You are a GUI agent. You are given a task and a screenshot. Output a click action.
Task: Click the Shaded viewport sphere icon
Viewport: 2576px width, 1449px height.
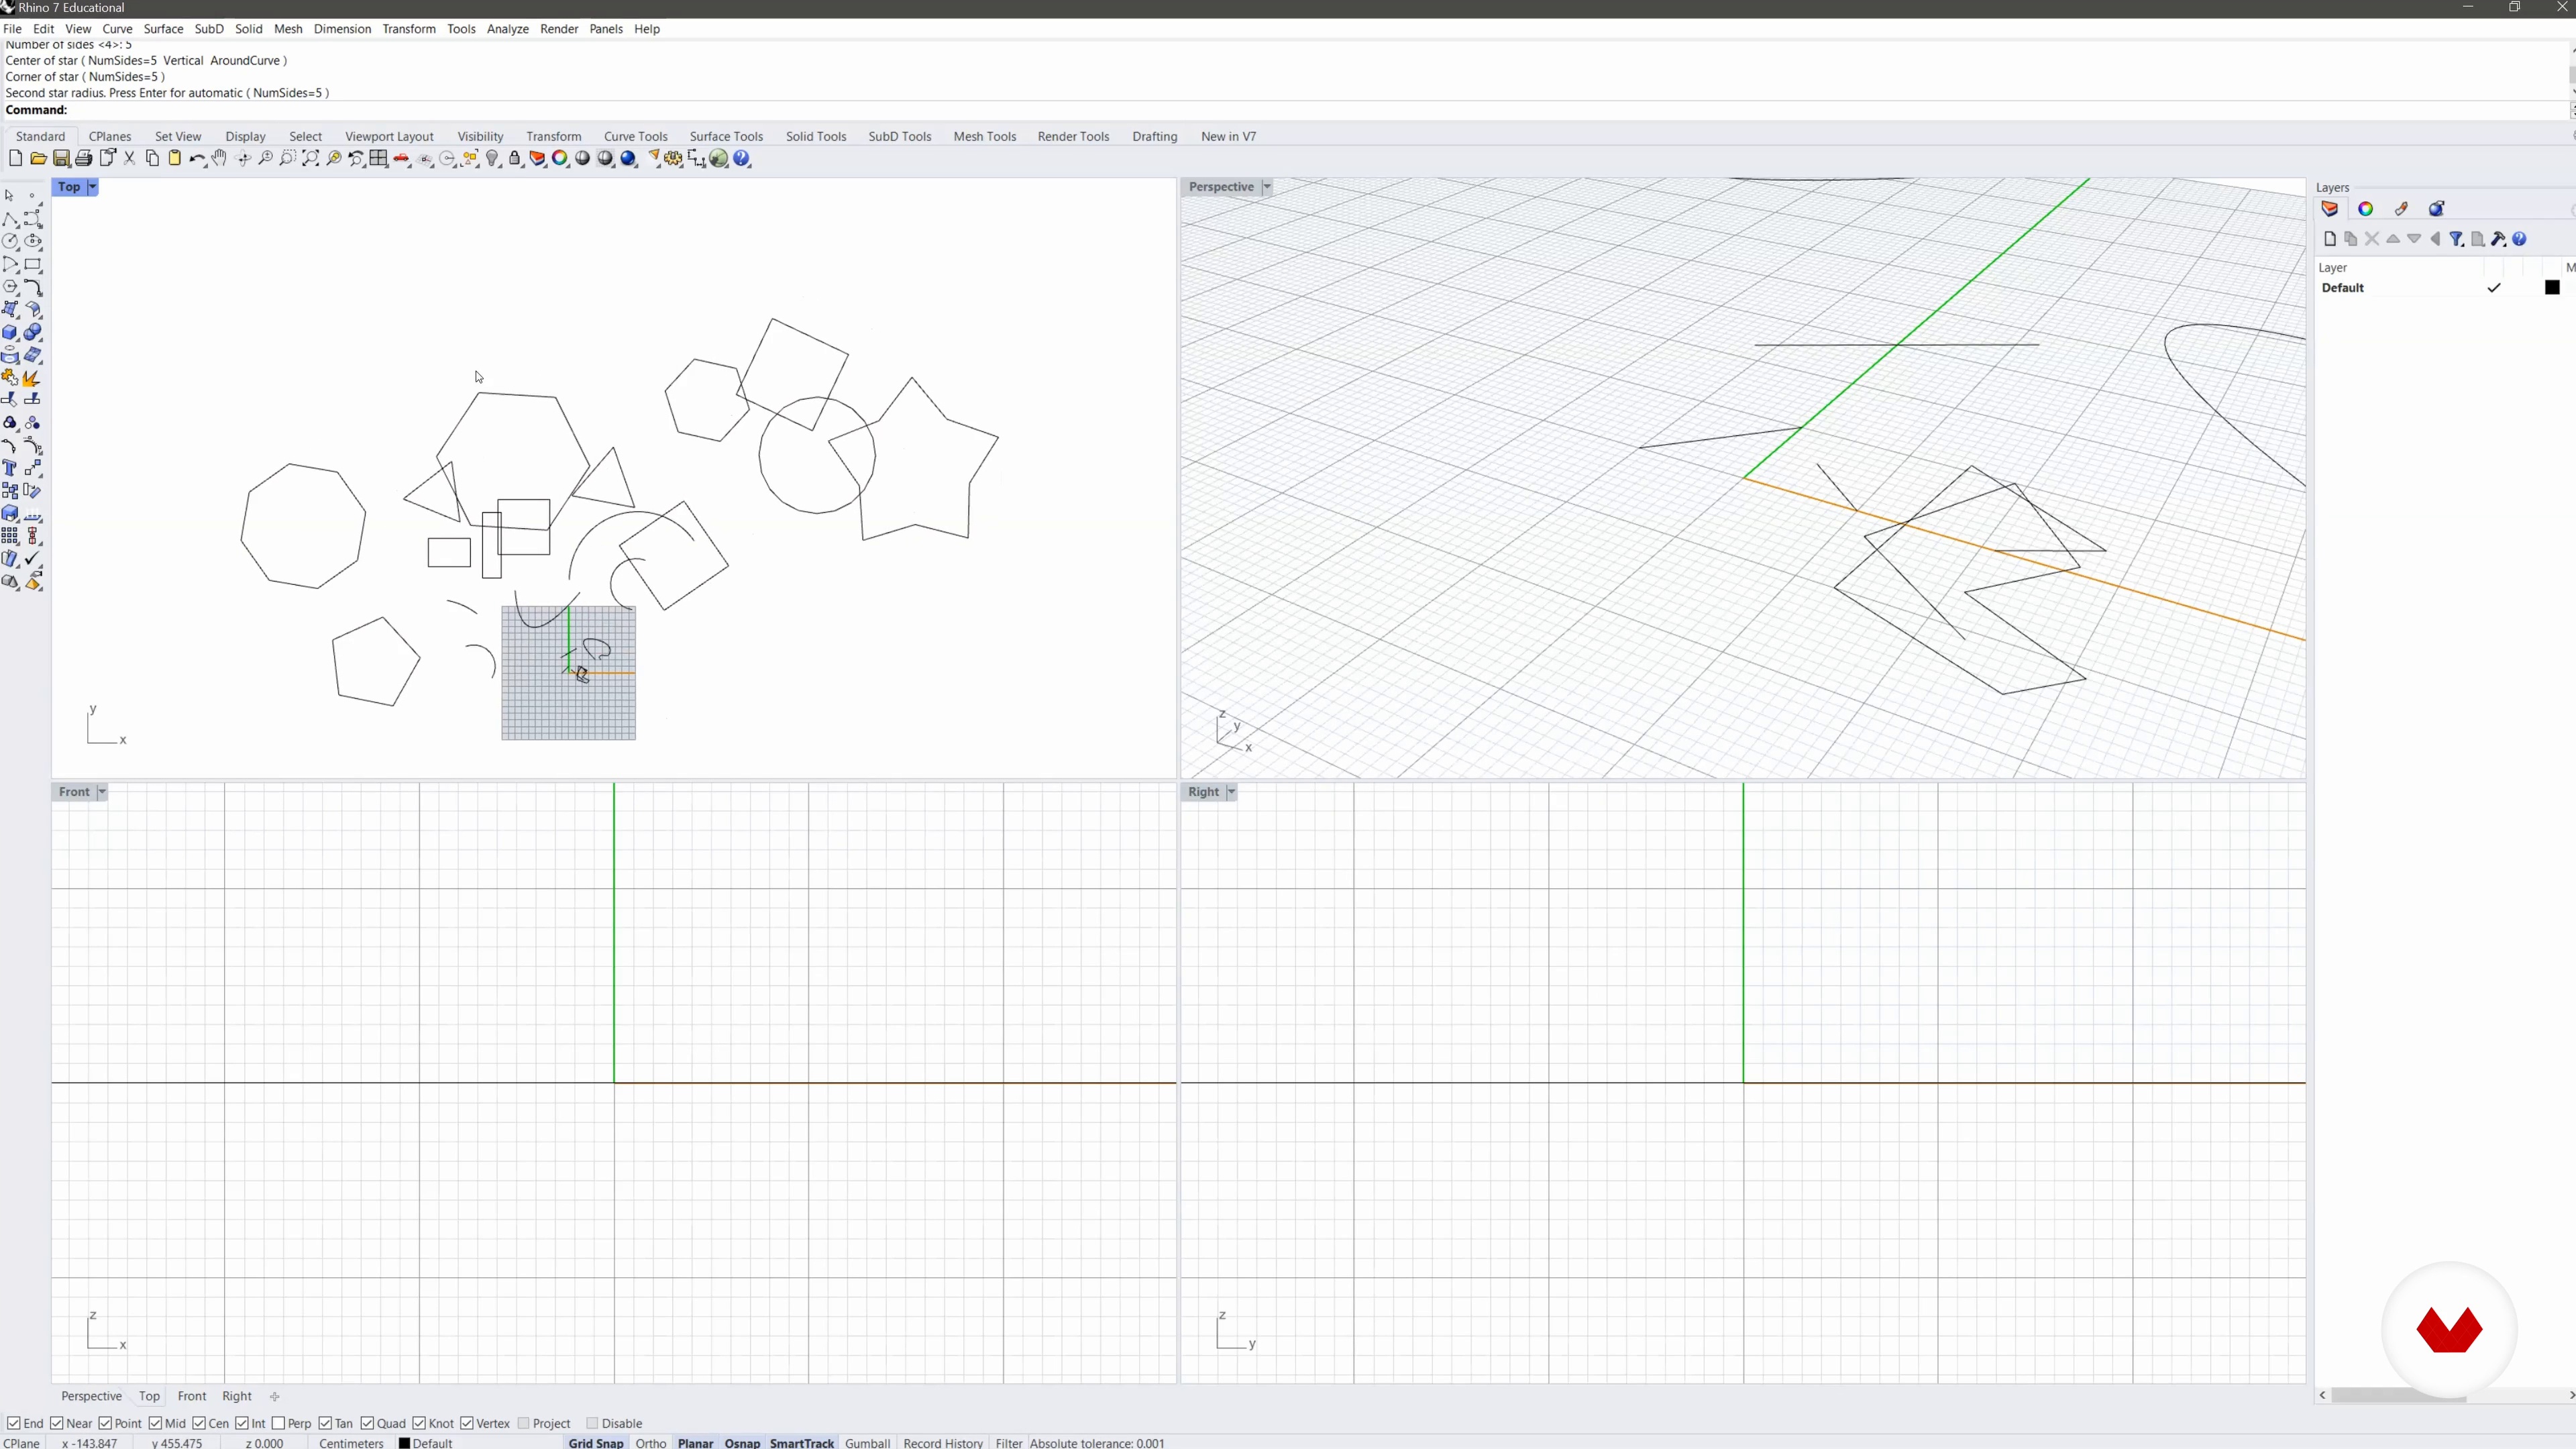click(583, 158)
